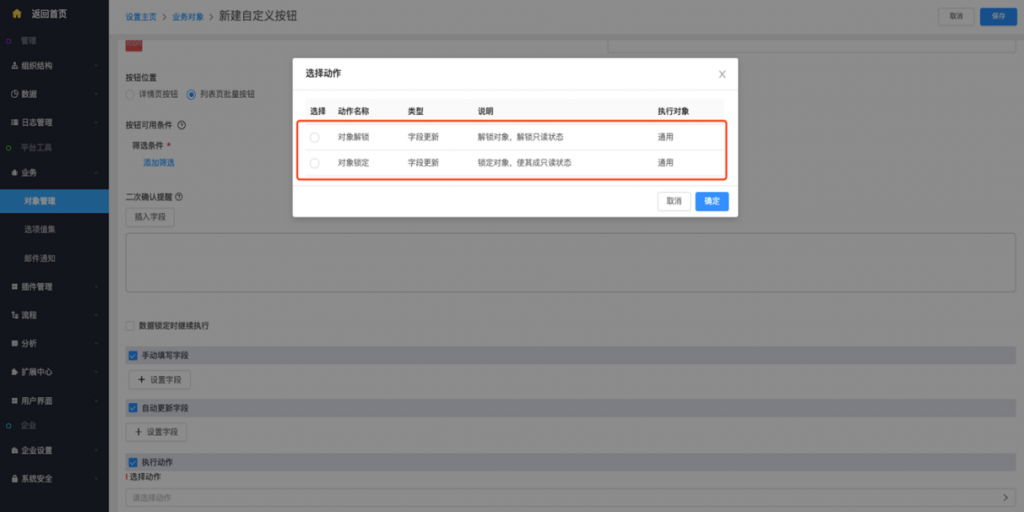Click the 设置主页 breadcrumb link
This screenshot has width=1024, height=512.
[x=141, y=17]
